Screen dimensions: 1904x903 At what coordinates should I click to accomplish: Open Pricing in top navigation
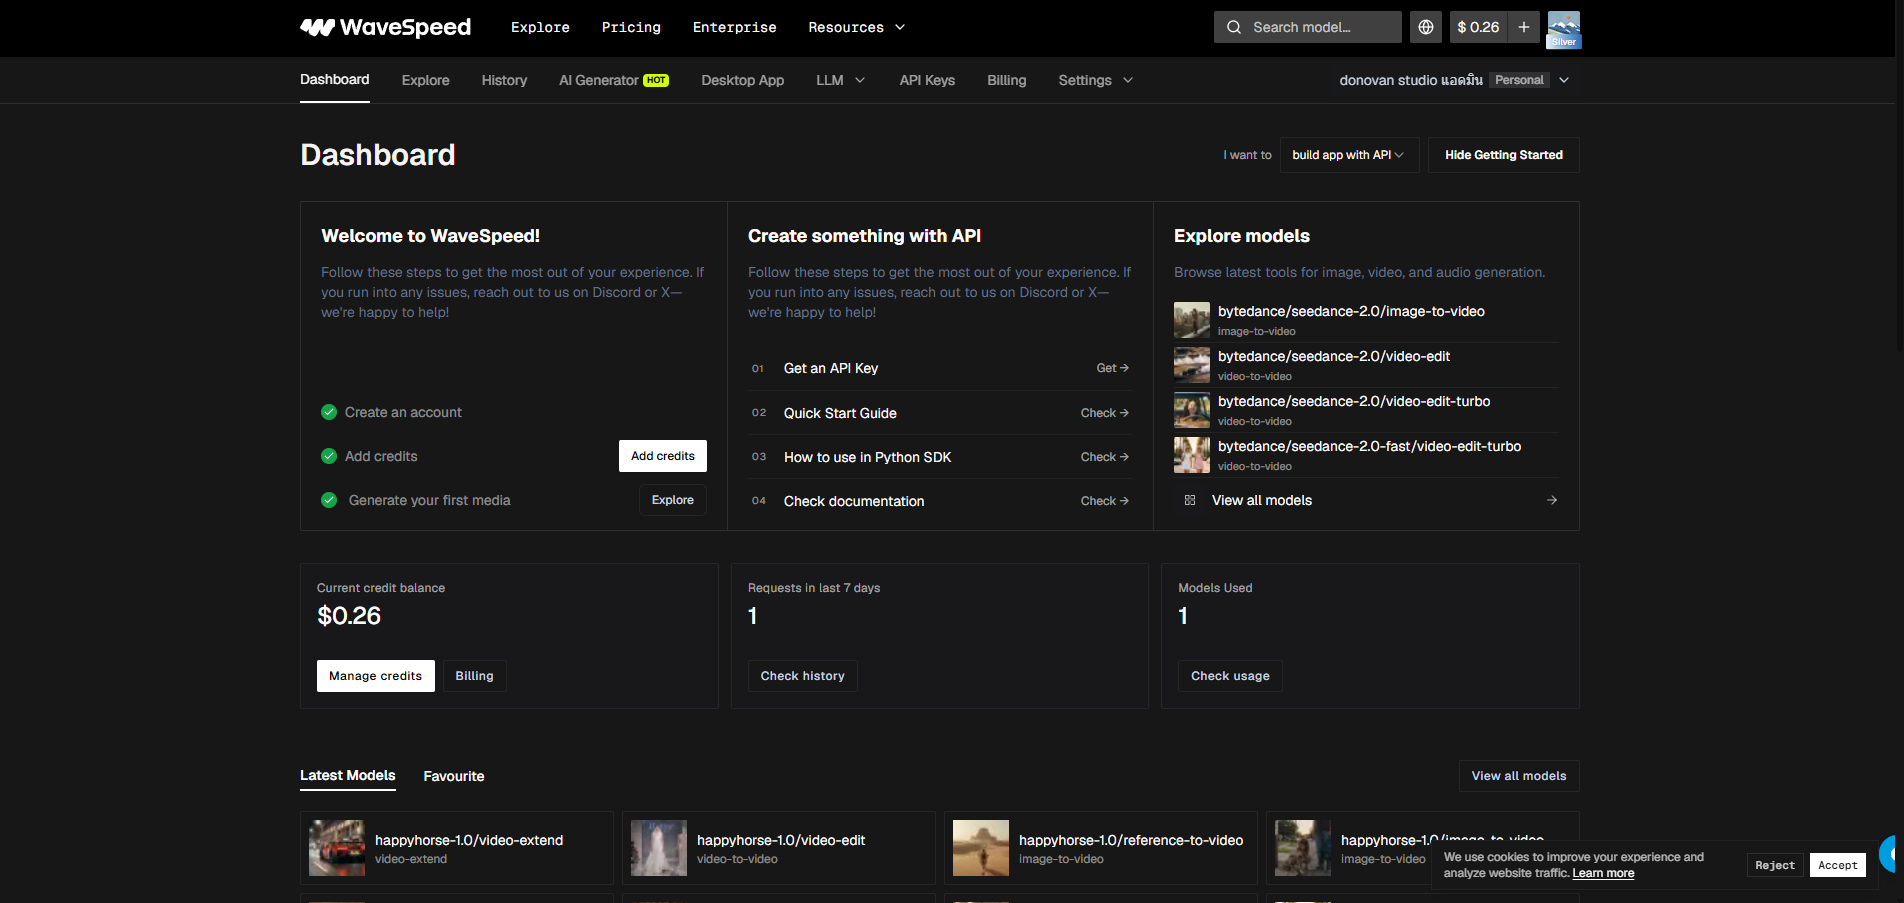click(631, 27)
